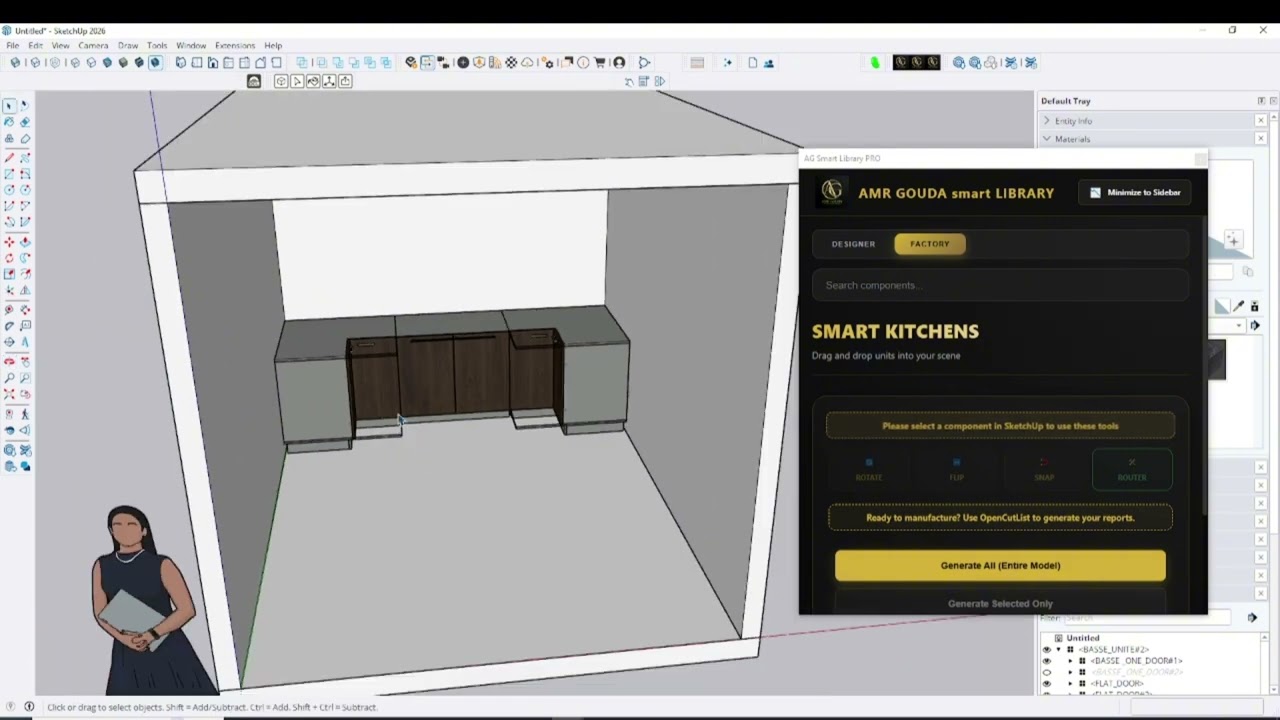1280x720 pixels.
Task: Open the materials collection dropdown
Action: (1239, 326)
